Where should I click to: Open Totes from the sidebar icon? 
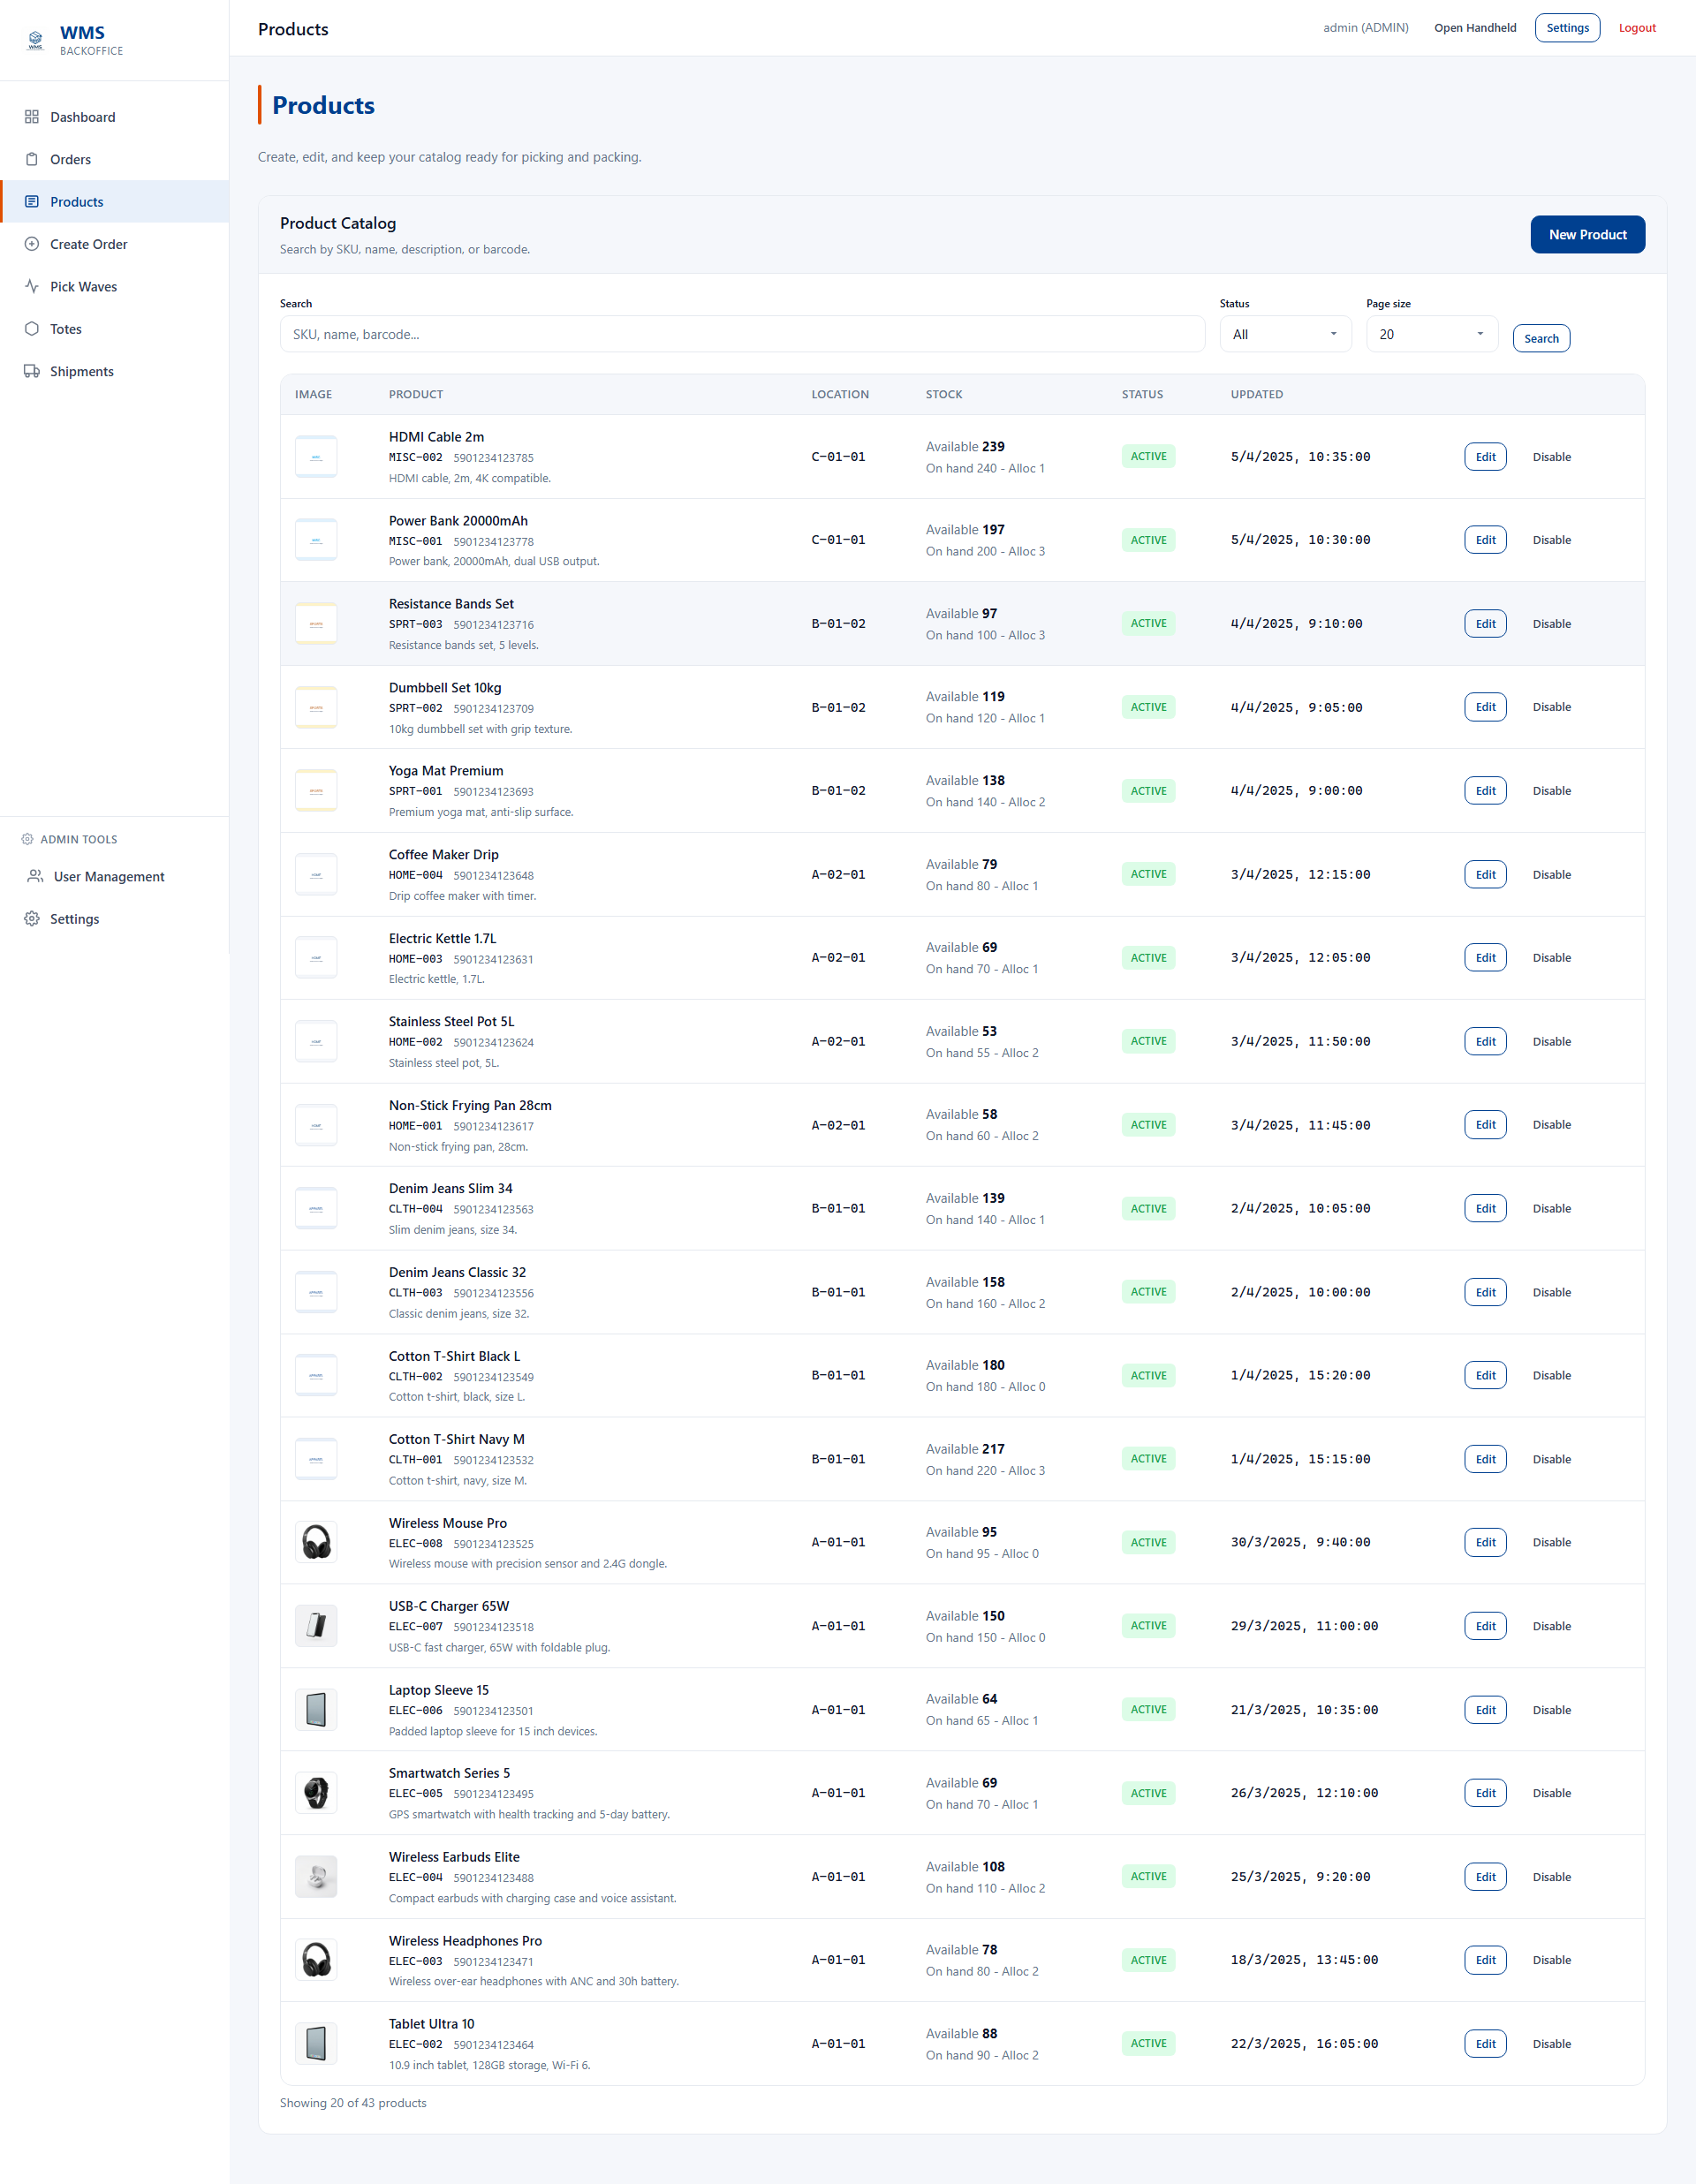coord(33,328)
